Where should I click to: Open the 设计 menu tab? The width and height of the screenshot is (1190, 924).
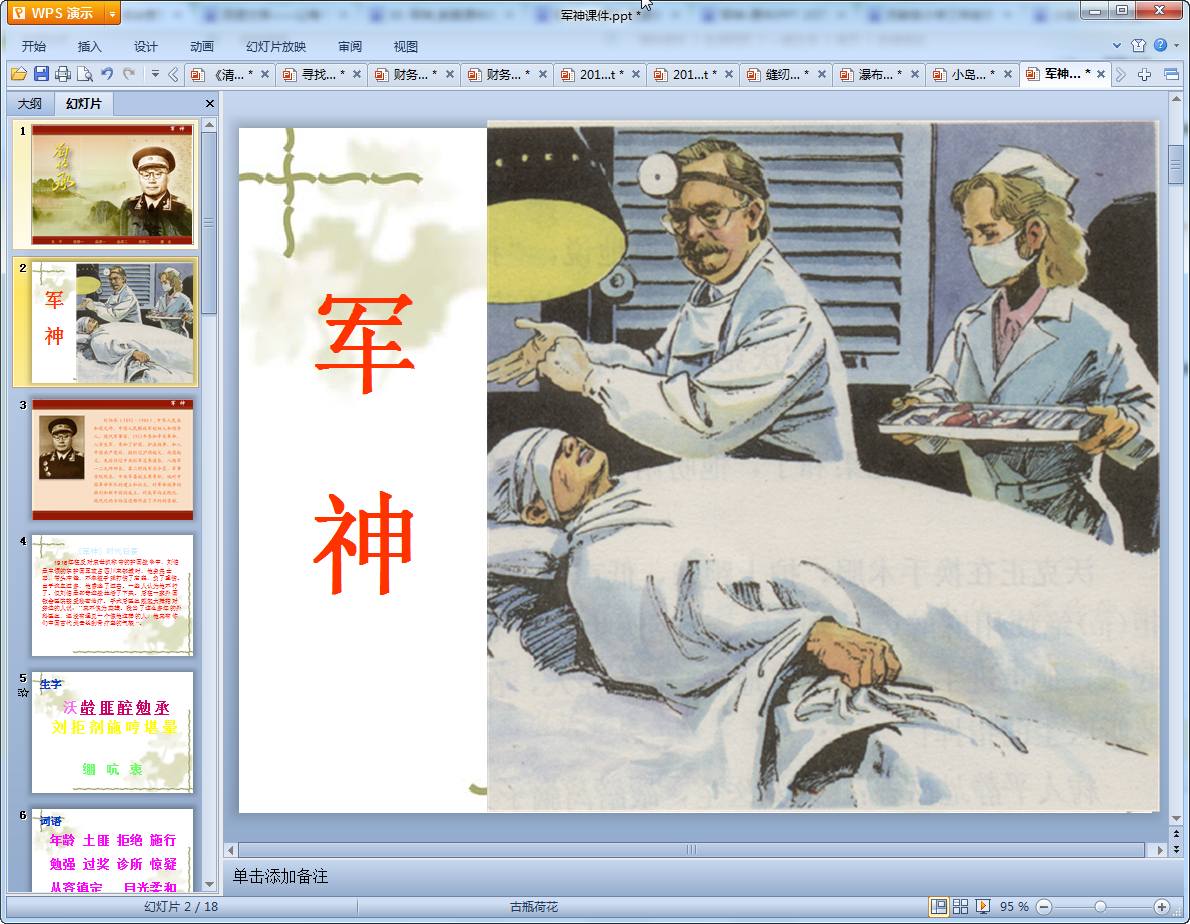[x=146, y=46]
